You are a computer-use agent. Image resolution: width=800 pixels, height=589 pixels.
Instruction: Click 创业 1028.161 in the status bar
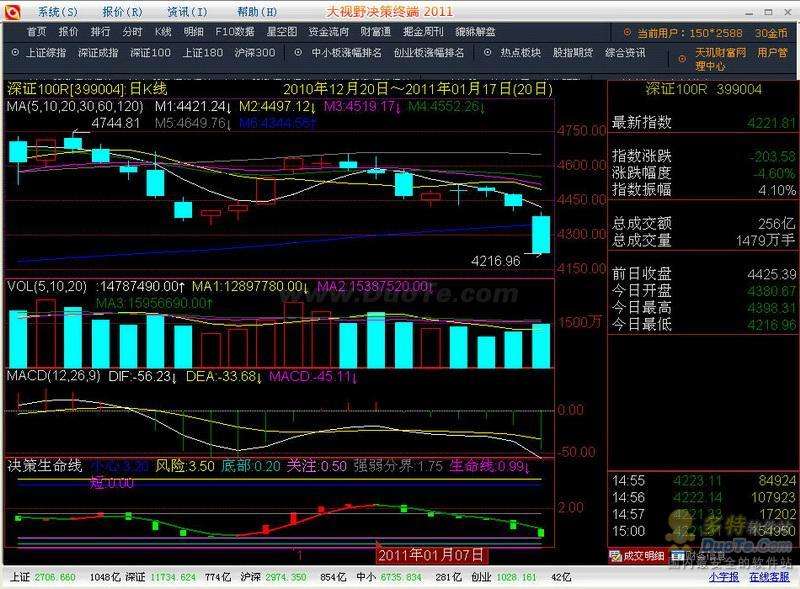504,577
